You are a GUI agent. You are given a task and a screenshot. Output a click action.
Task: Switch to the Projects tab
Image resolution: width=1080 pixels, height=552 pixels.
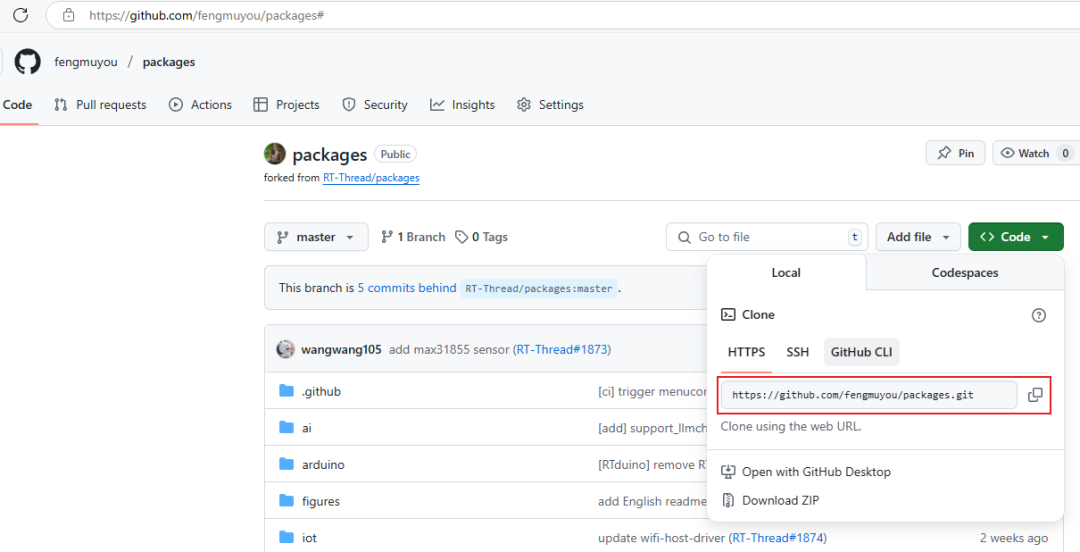point(287,105)
